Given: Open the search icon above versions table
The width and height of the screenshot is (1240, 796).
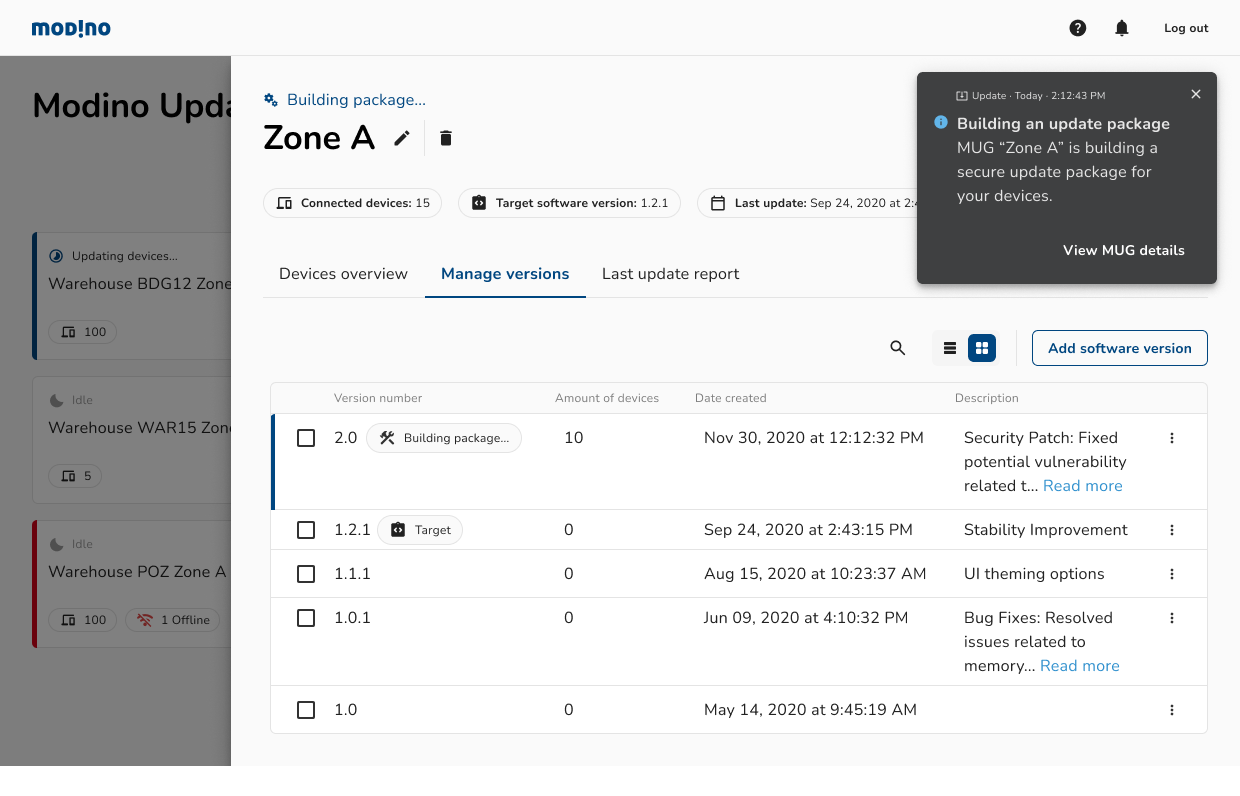Looking at the screenshot, I should tap(897, 348).
